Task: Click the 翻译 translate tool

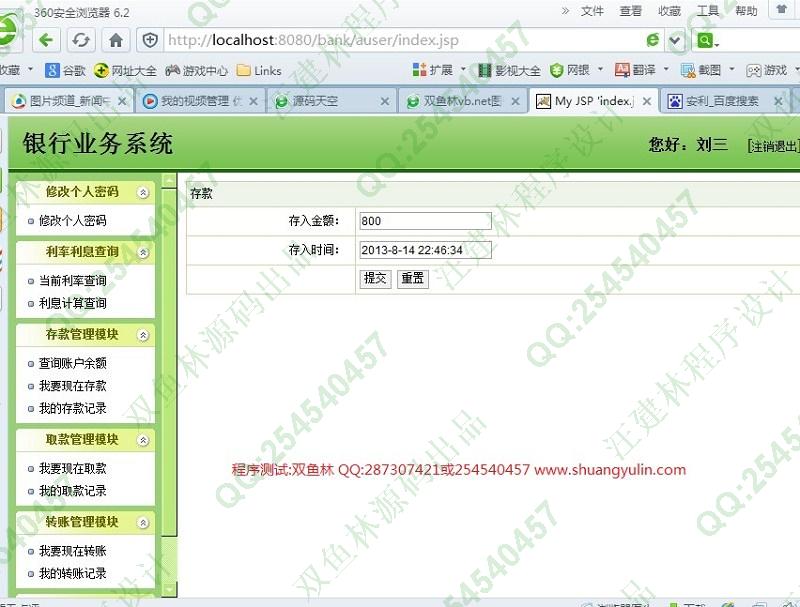Action: 635,70
